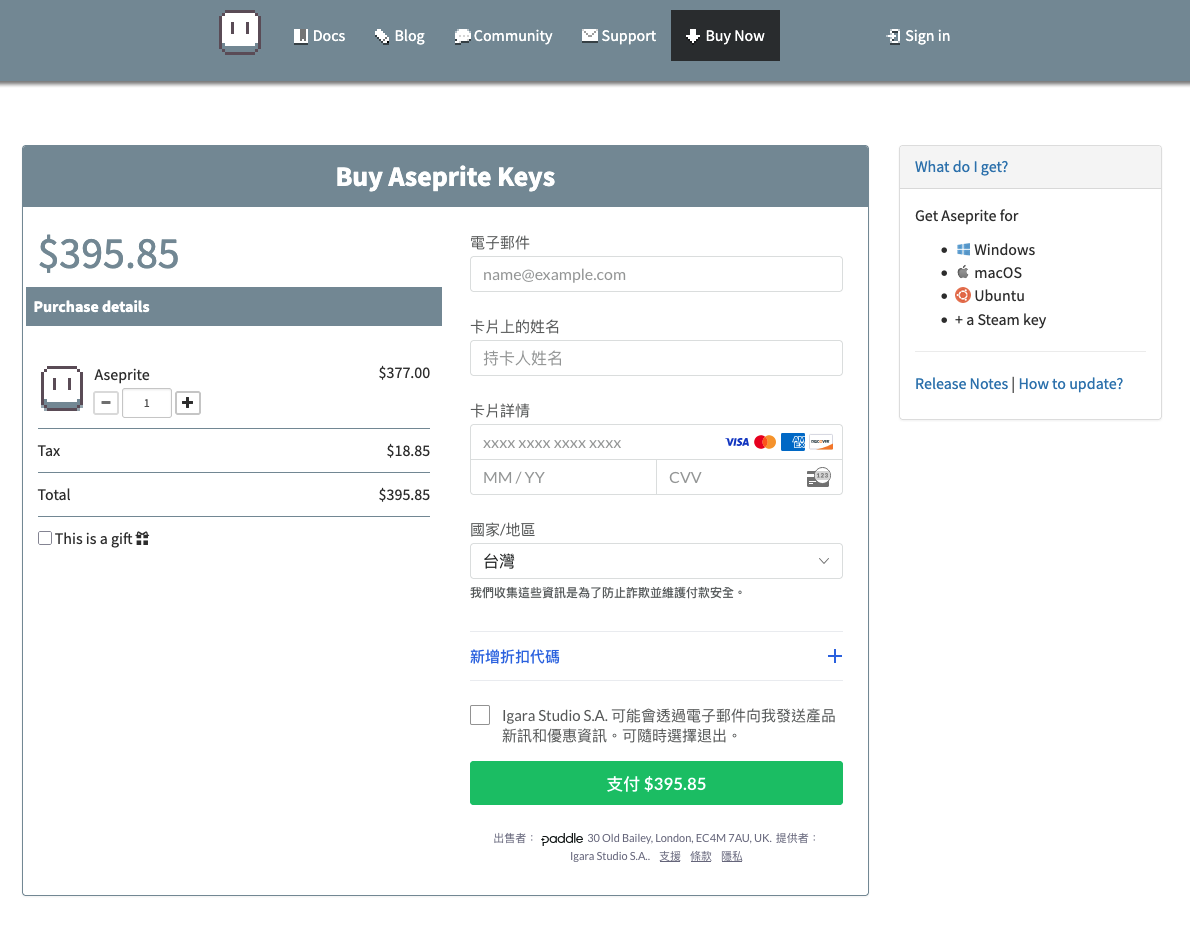Click the Apple macOS icon
1190x930 pixels.
pyautogui.click(x=962, y=272)
